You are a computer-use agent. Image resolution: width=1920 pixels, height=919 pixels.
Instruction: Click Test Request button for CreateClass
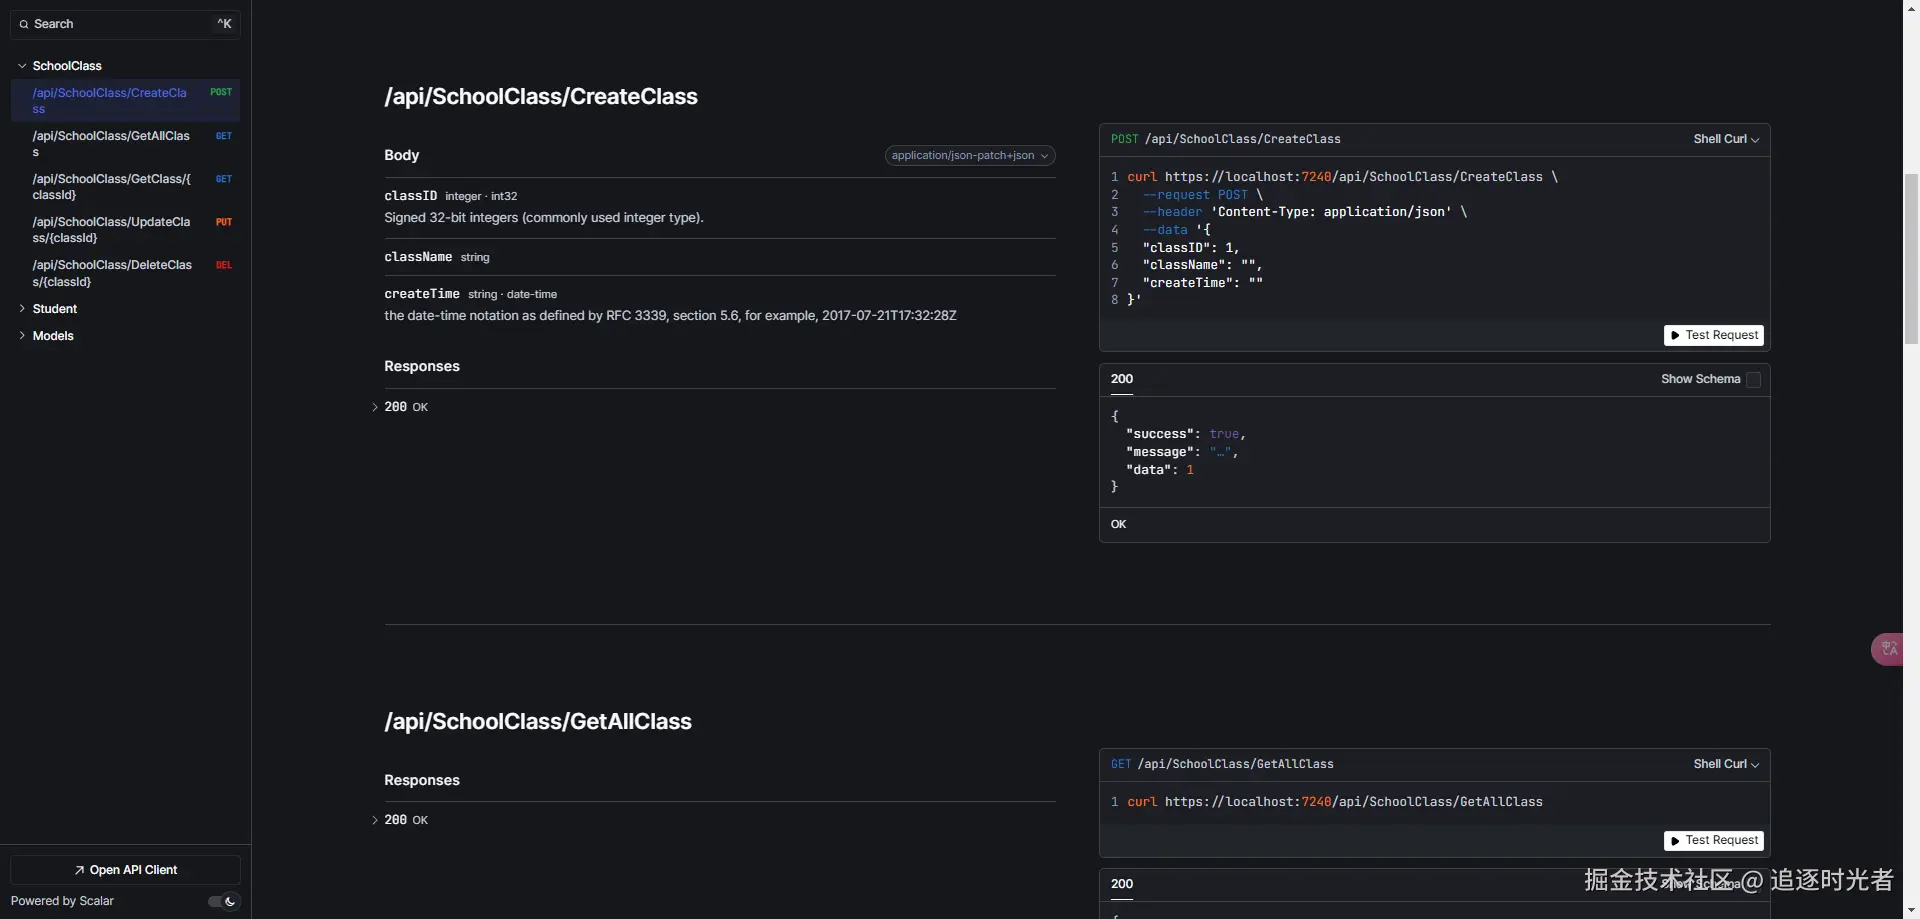click(1713, 335)
